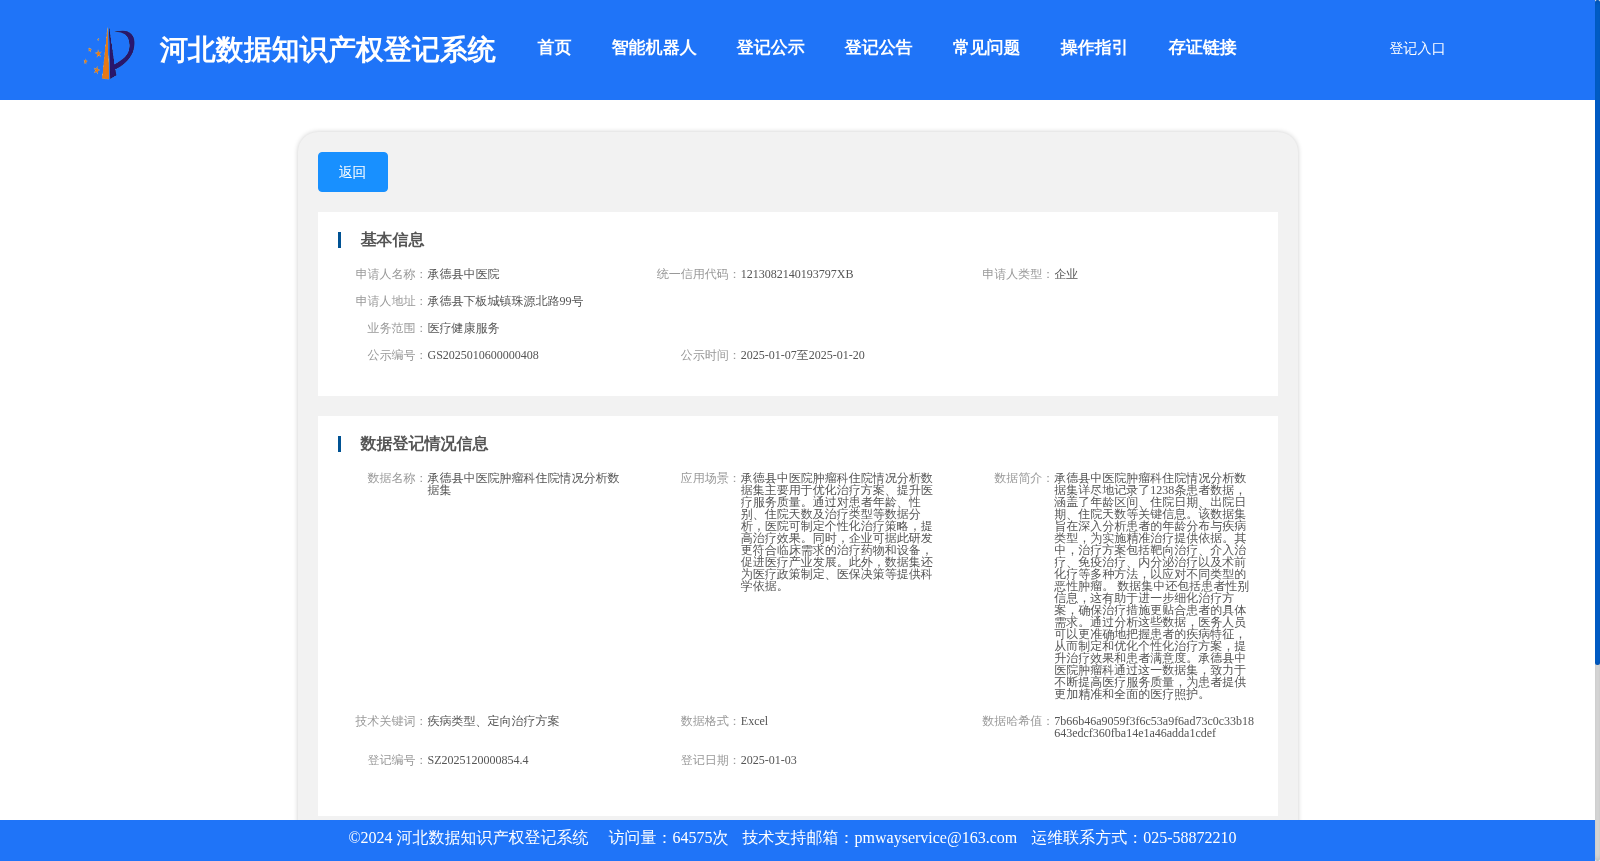1600x861 pixels.
Task: Click the 返回 button
Action: 353,172
